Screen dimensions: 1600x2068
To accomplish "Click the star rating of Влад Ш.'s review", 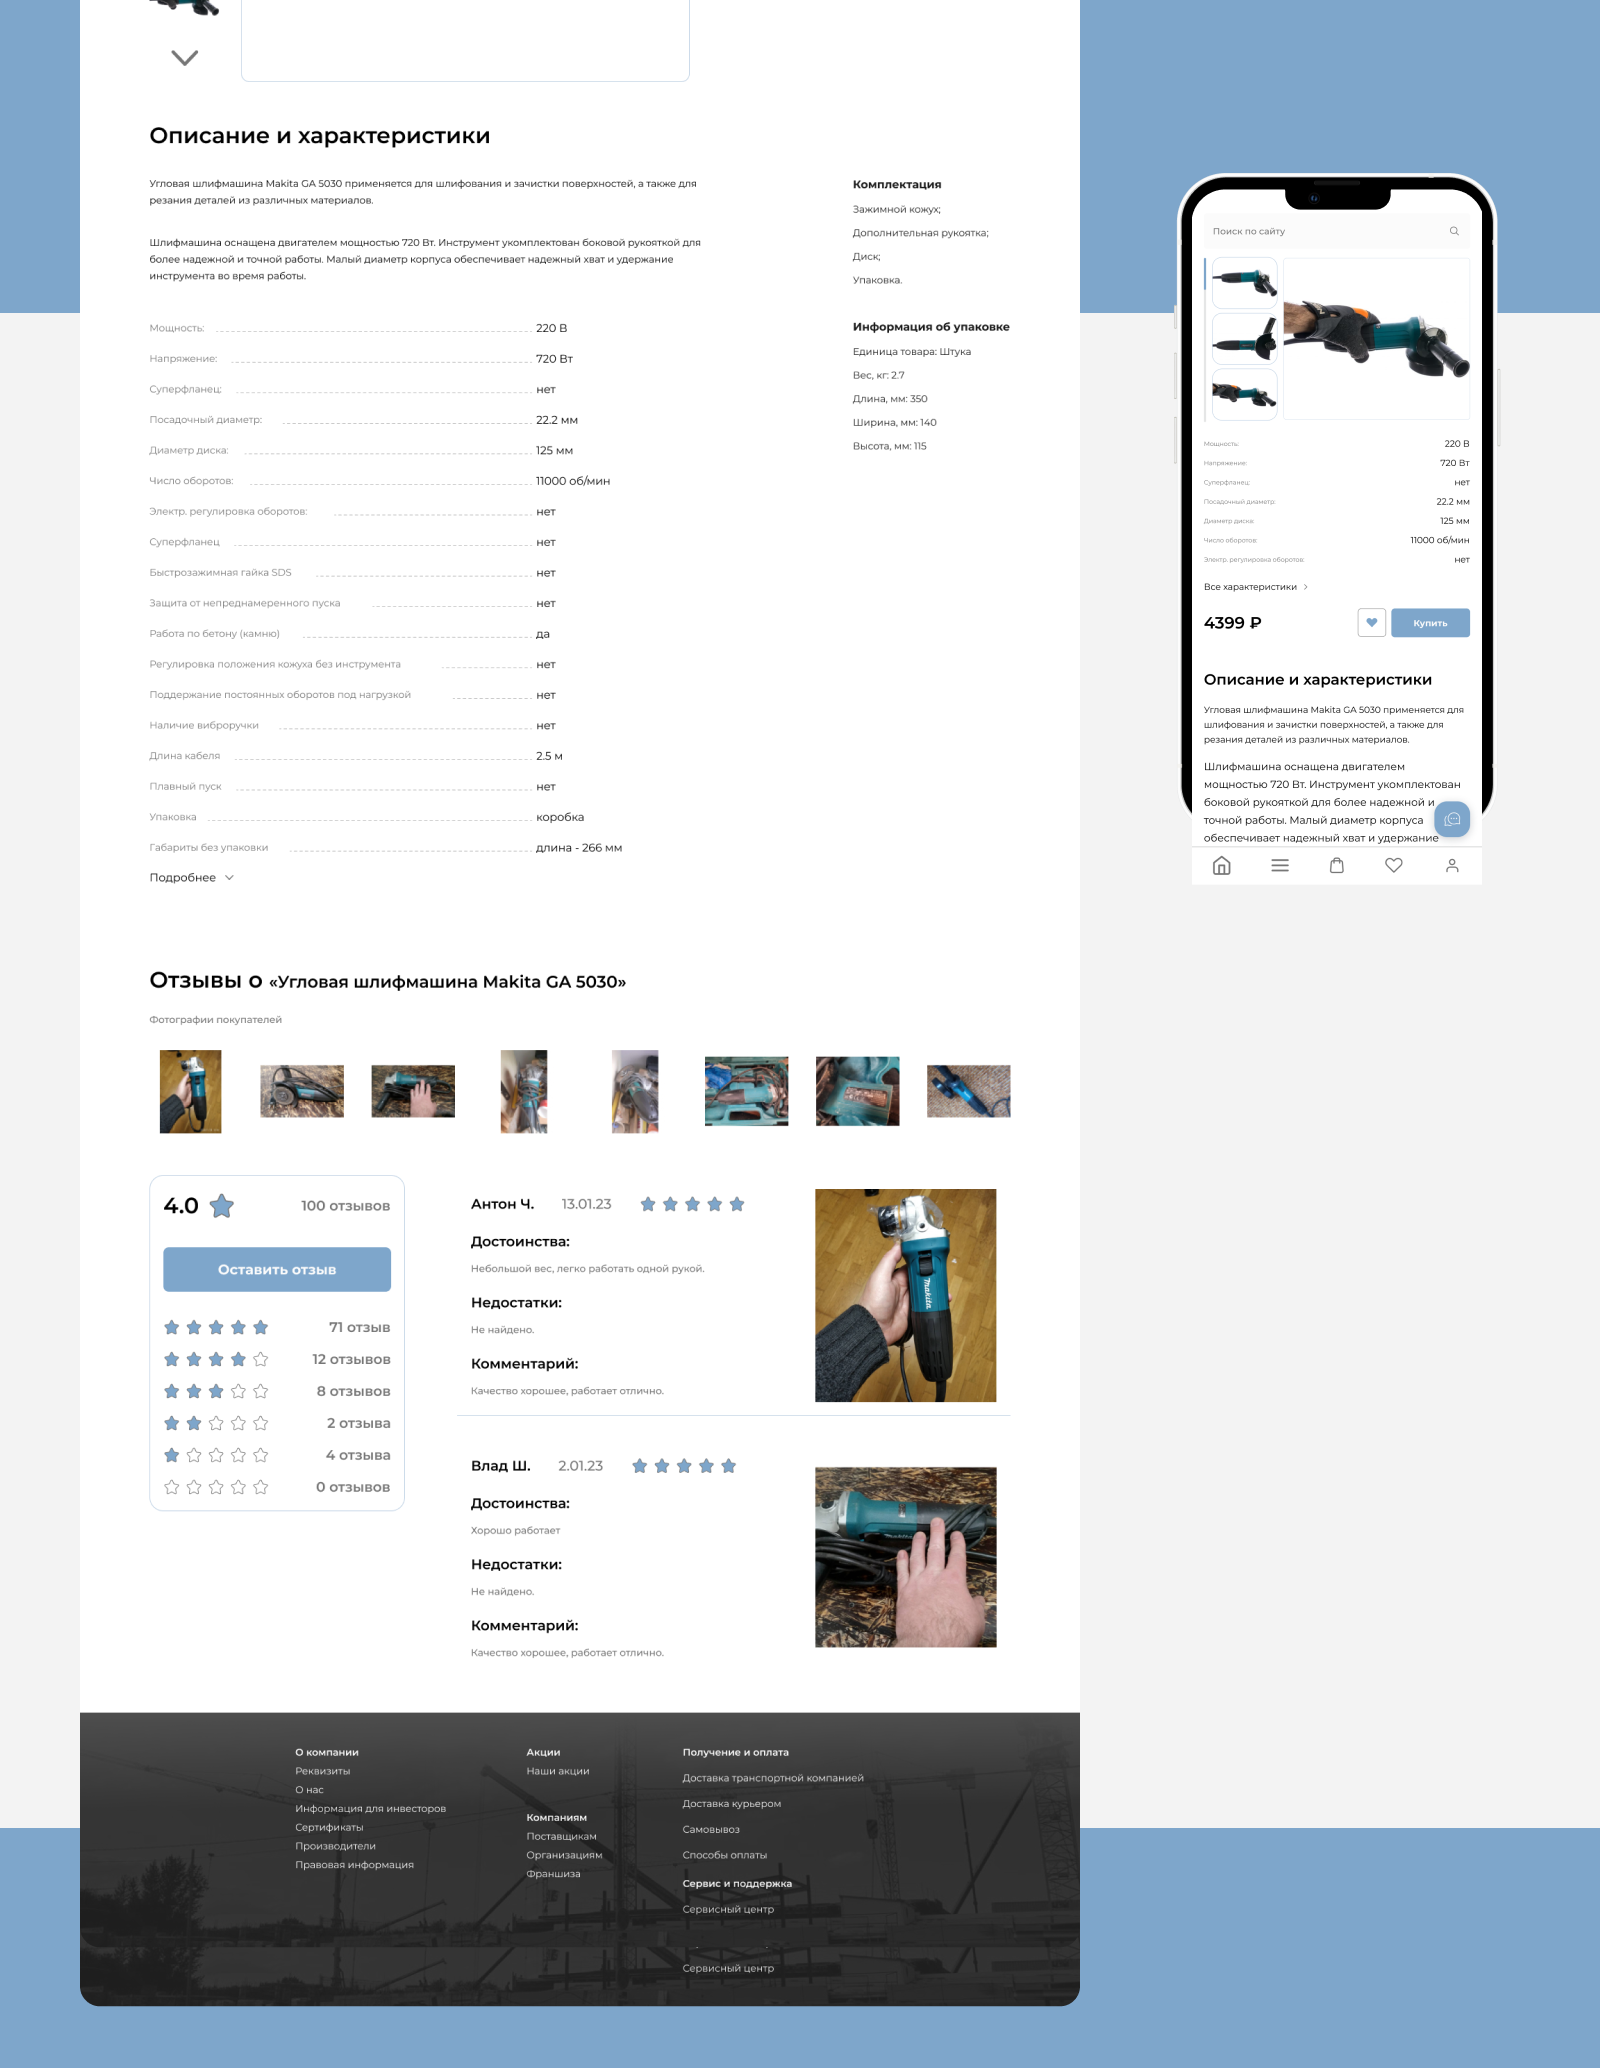I will click(684, 1466).
